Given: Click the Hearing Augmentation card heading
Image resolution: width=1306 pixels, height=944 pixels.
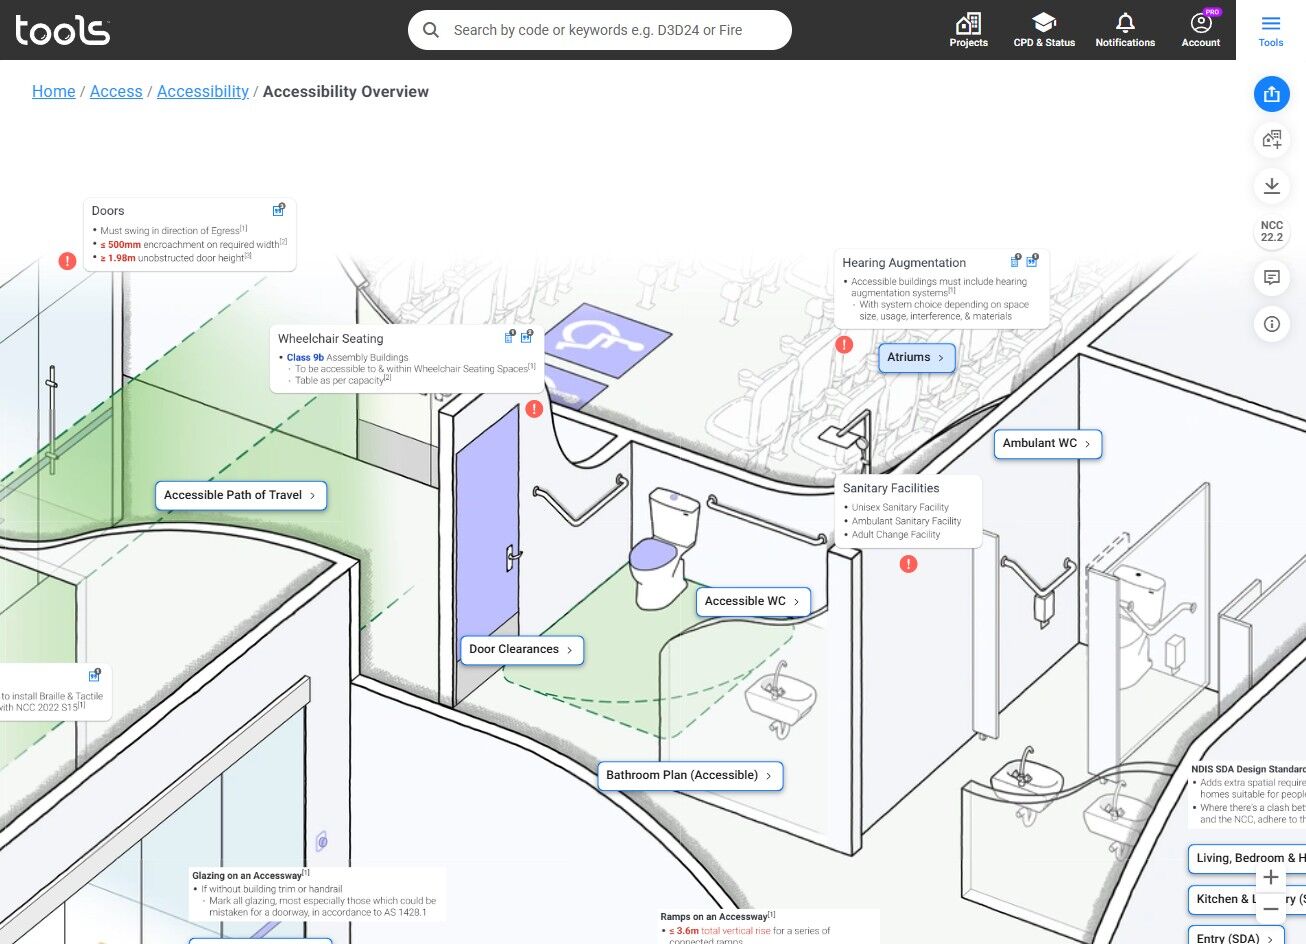Looking at the screenshot, I should pos(904,263).
